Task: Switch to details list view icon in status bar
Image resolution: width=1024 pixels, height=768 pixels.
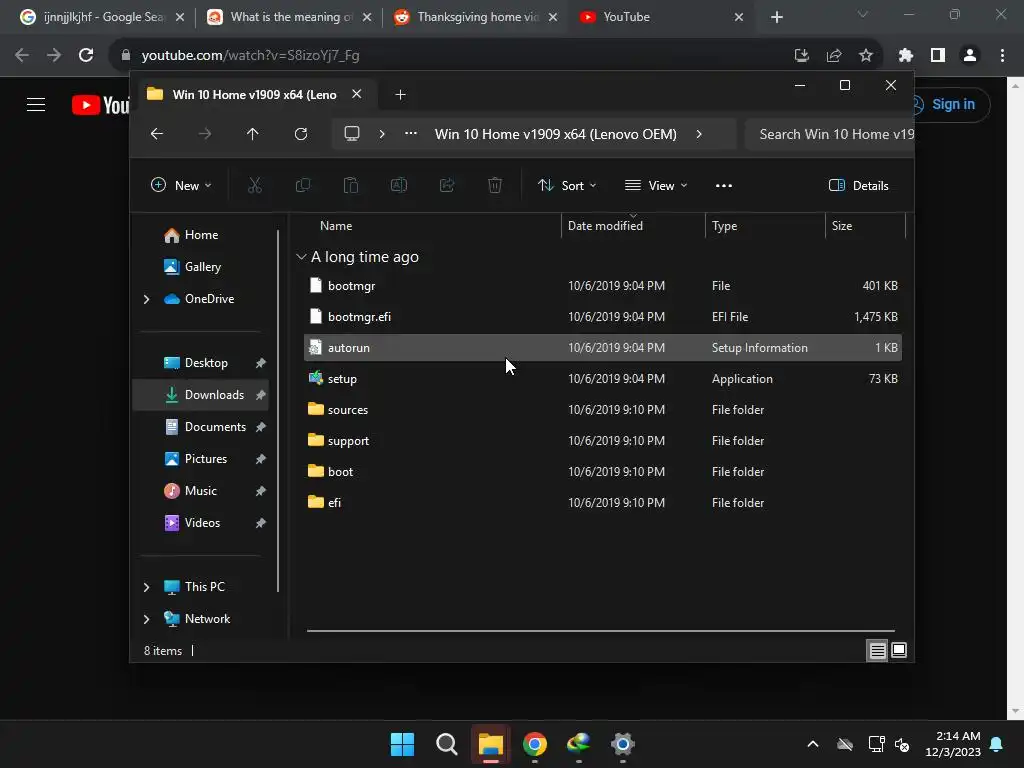Action: (877, 650)
